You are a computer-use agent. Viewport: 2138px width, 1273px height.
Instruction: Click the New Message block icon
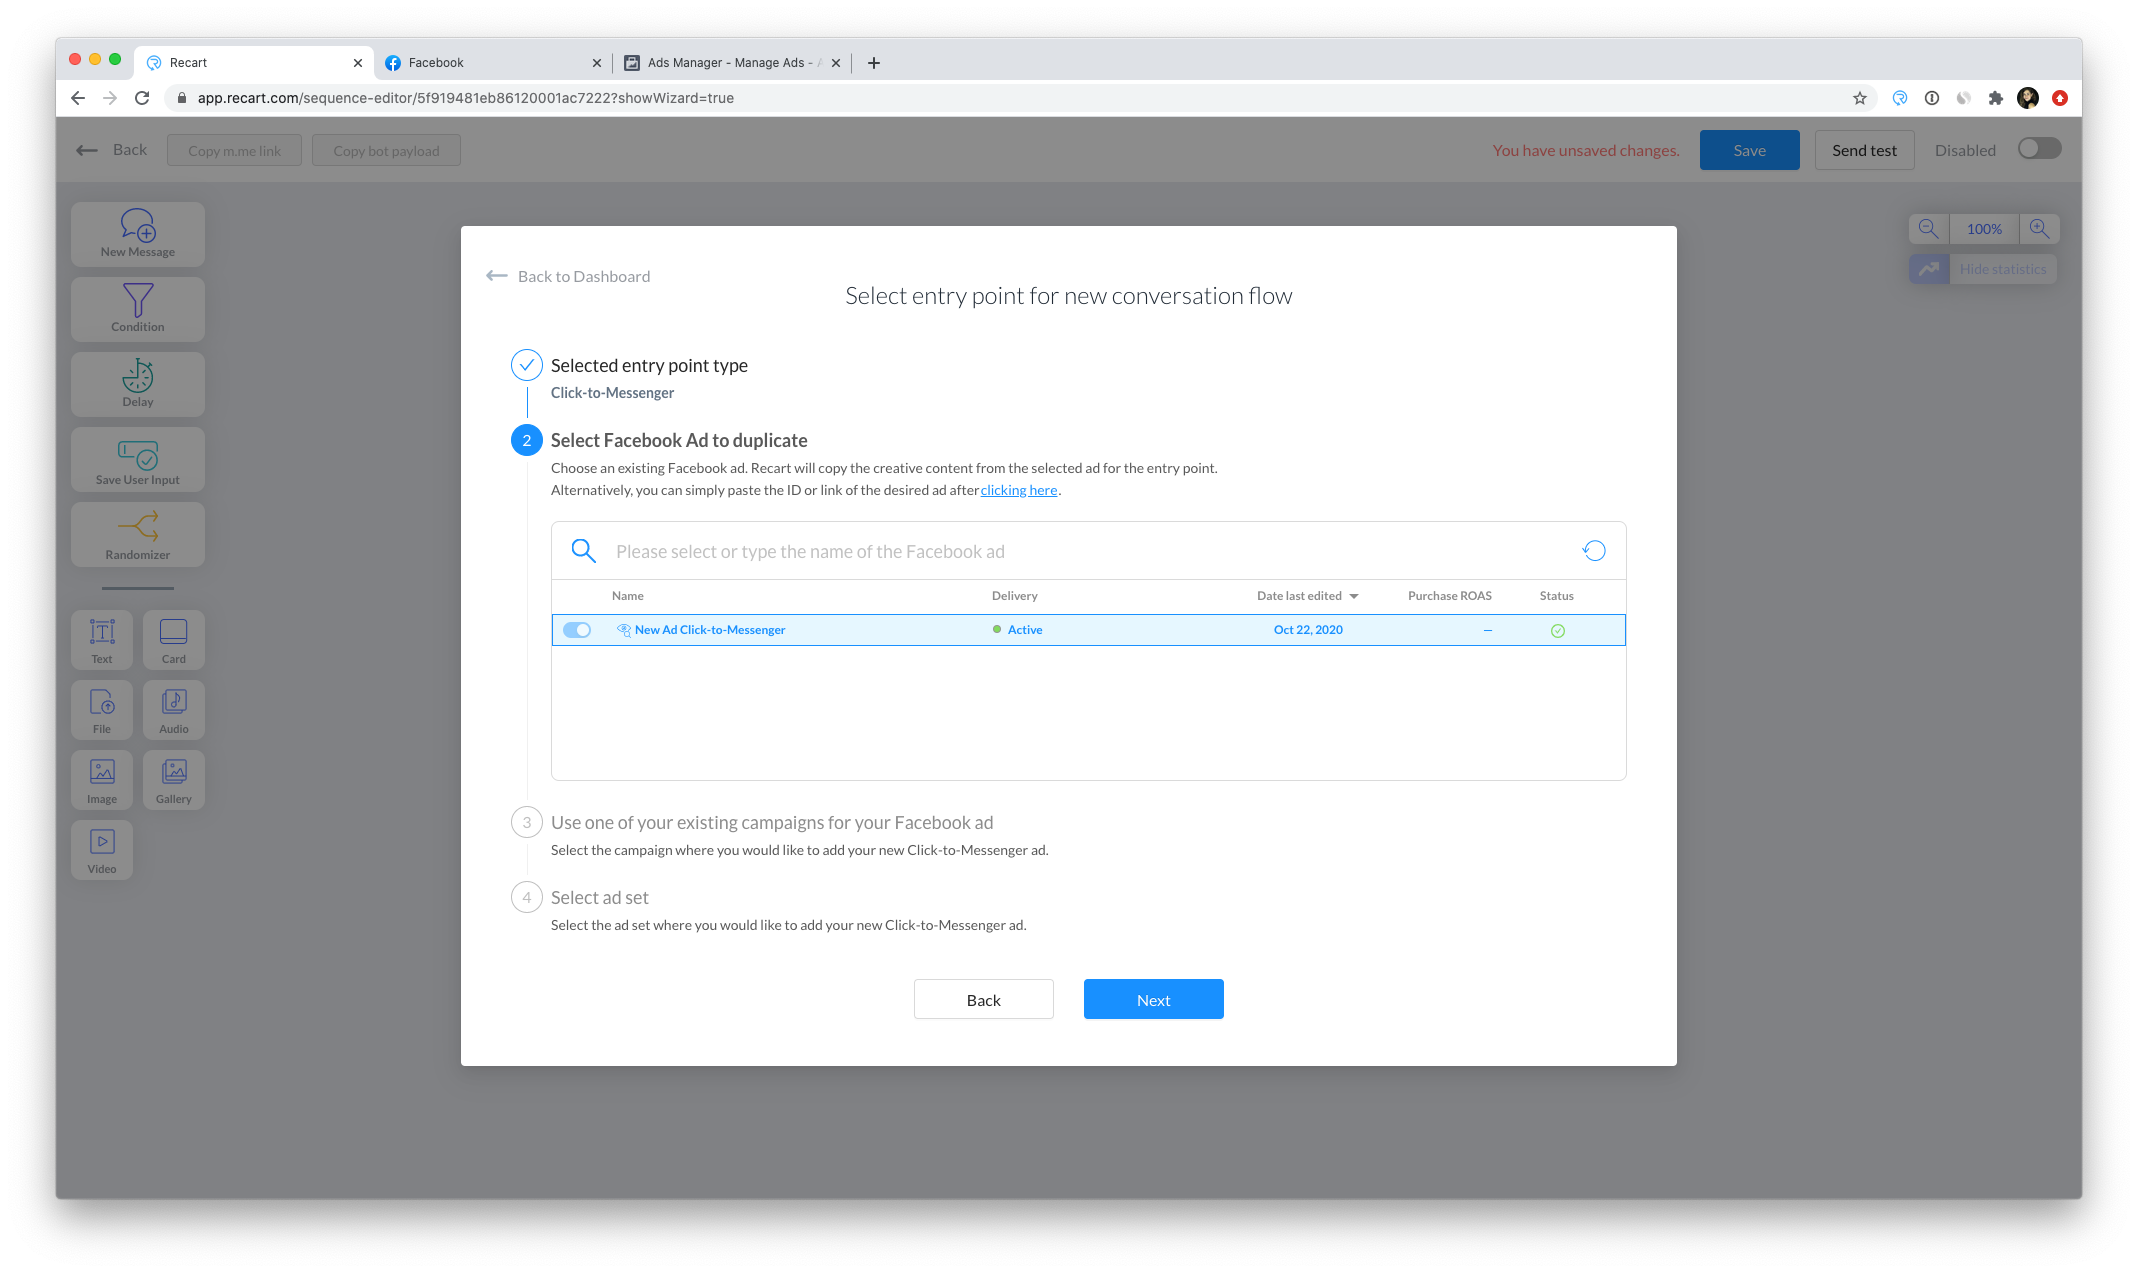coord(138,234)
